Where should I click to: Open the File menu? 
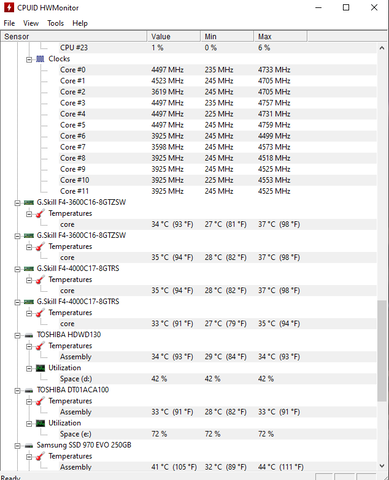[x=9, y=23]
